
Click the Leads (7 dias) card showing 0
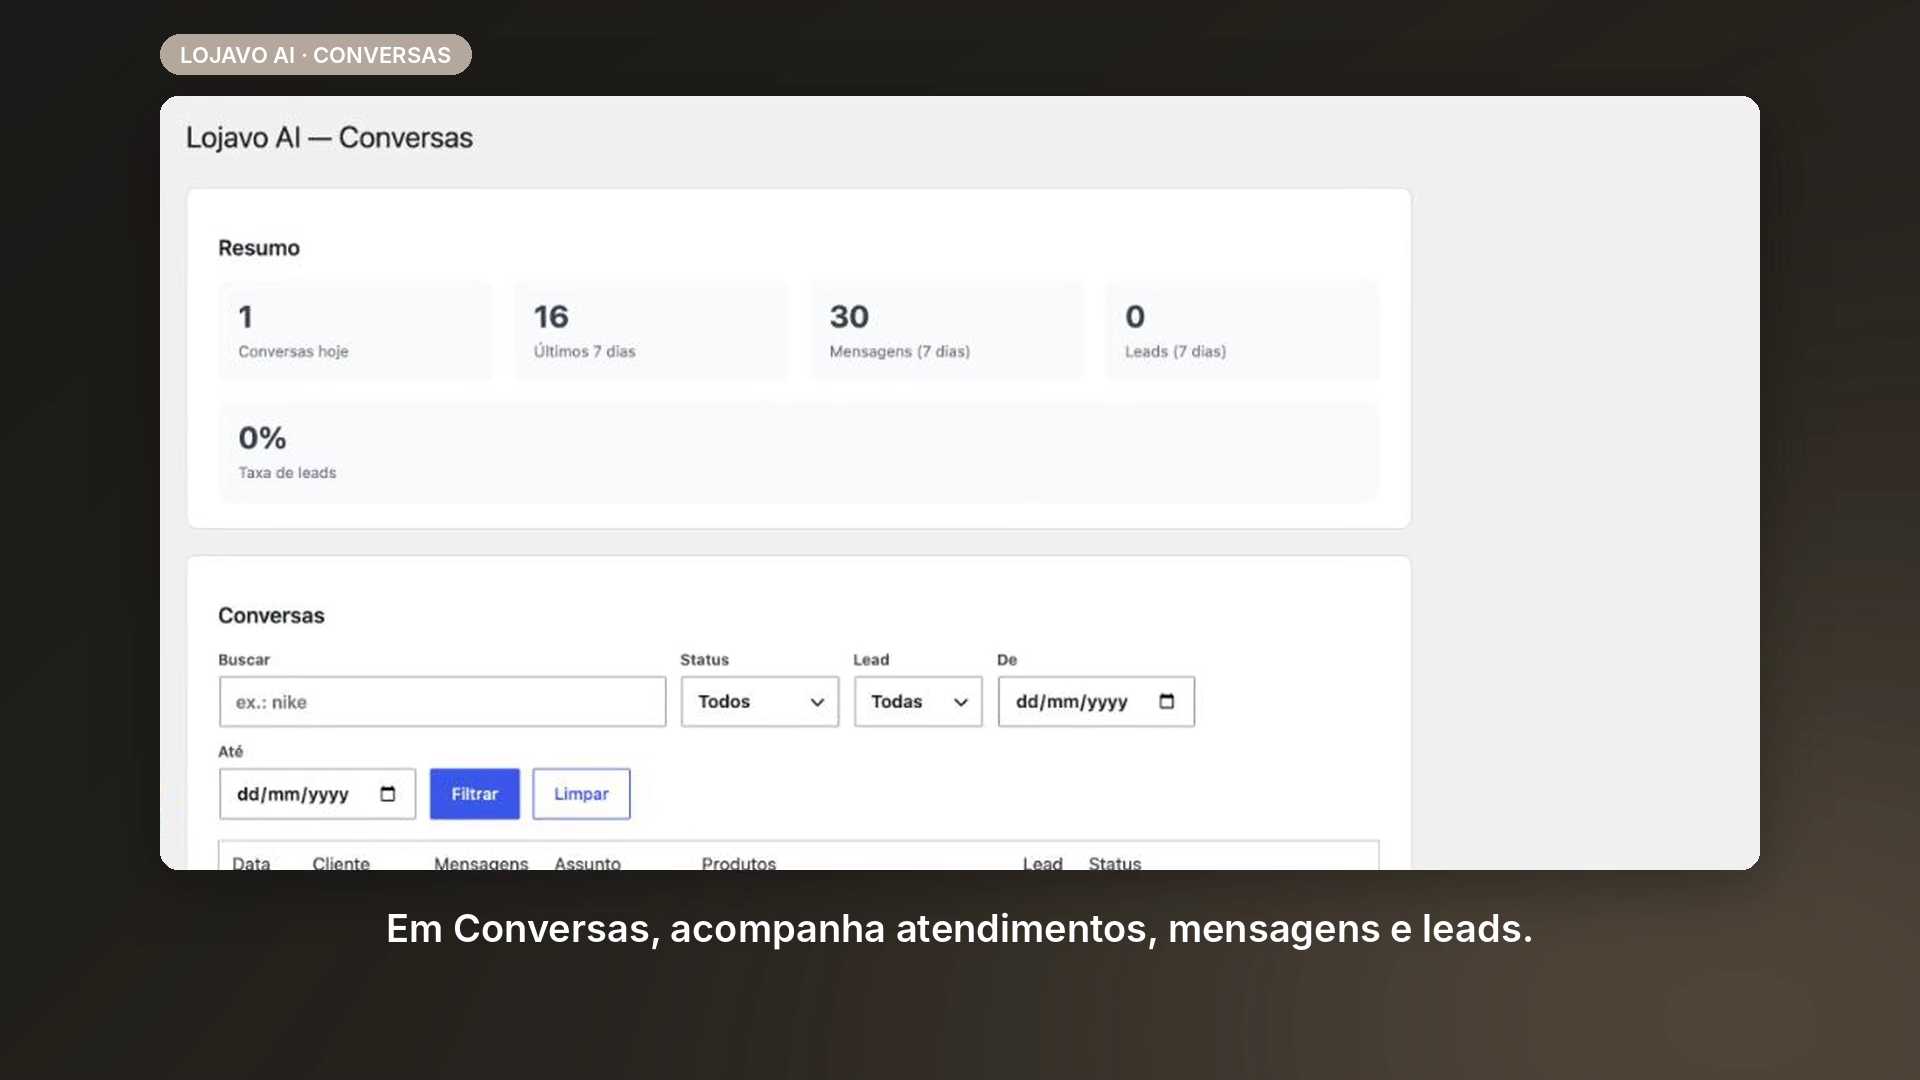pyautogui.click(x=1242, y=331)
